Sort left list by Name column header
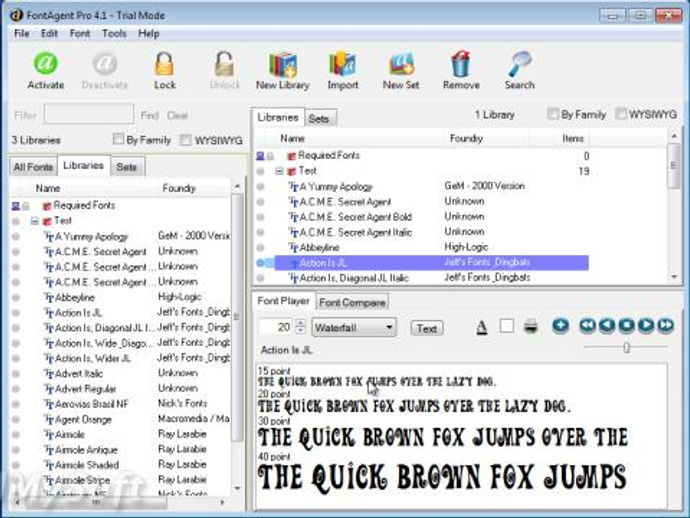 coord(48,188)
